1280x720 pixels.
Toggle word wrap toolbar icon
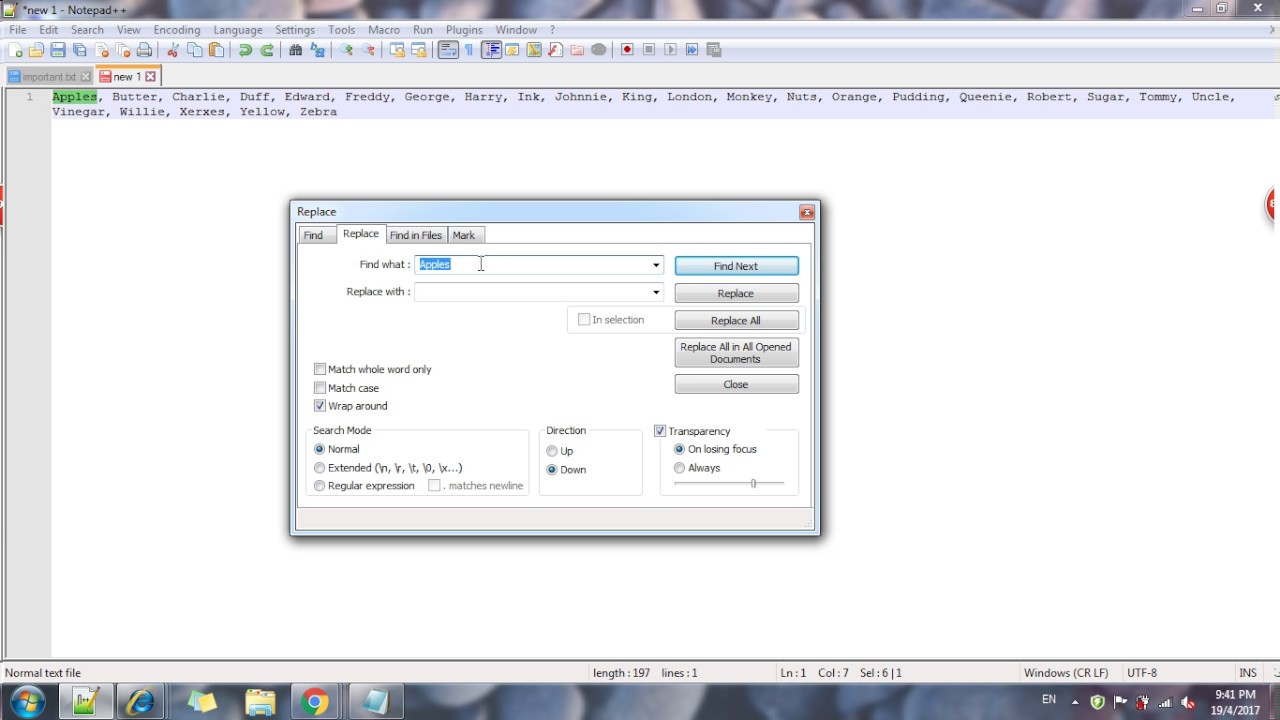click(x=448, y=50)
